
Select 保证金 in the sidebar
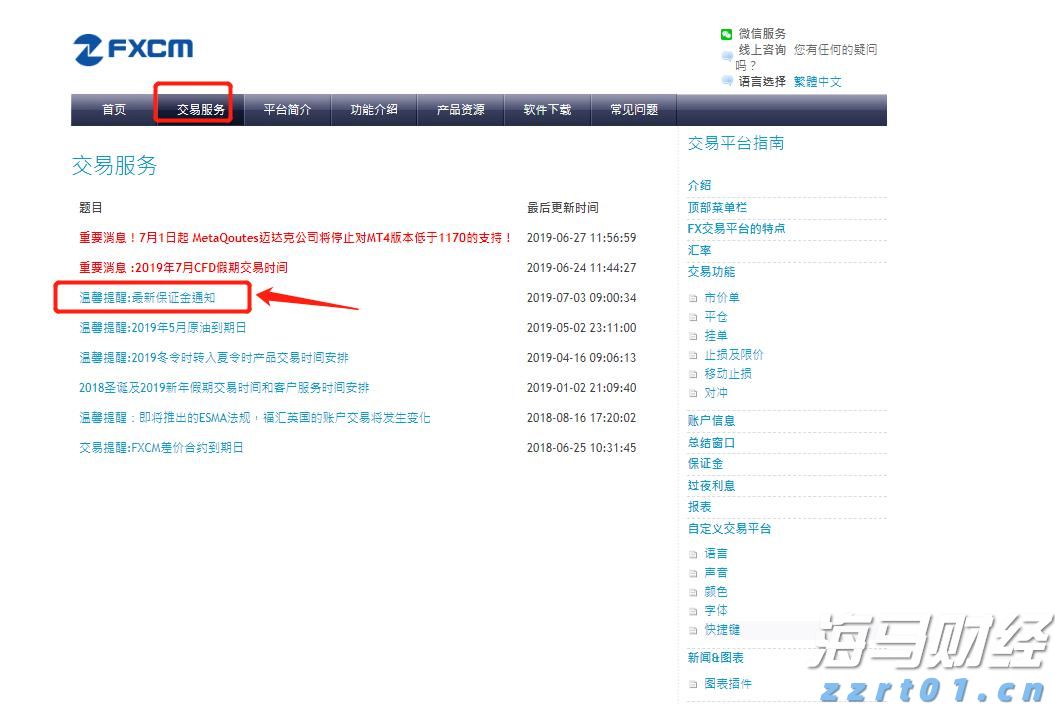pyautogui.click(x=704, y=463)
